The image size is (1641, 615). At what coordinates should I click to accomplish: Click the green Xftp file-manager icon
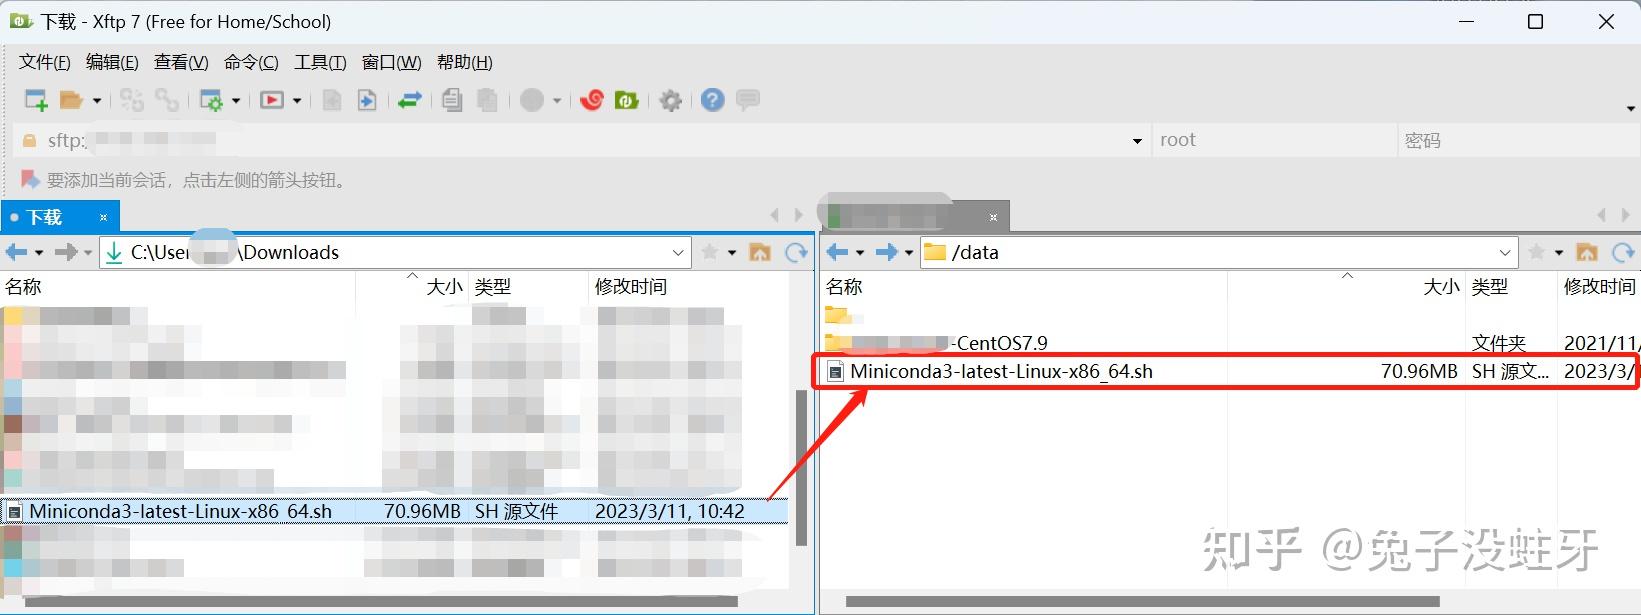click(x=627, y=100)
